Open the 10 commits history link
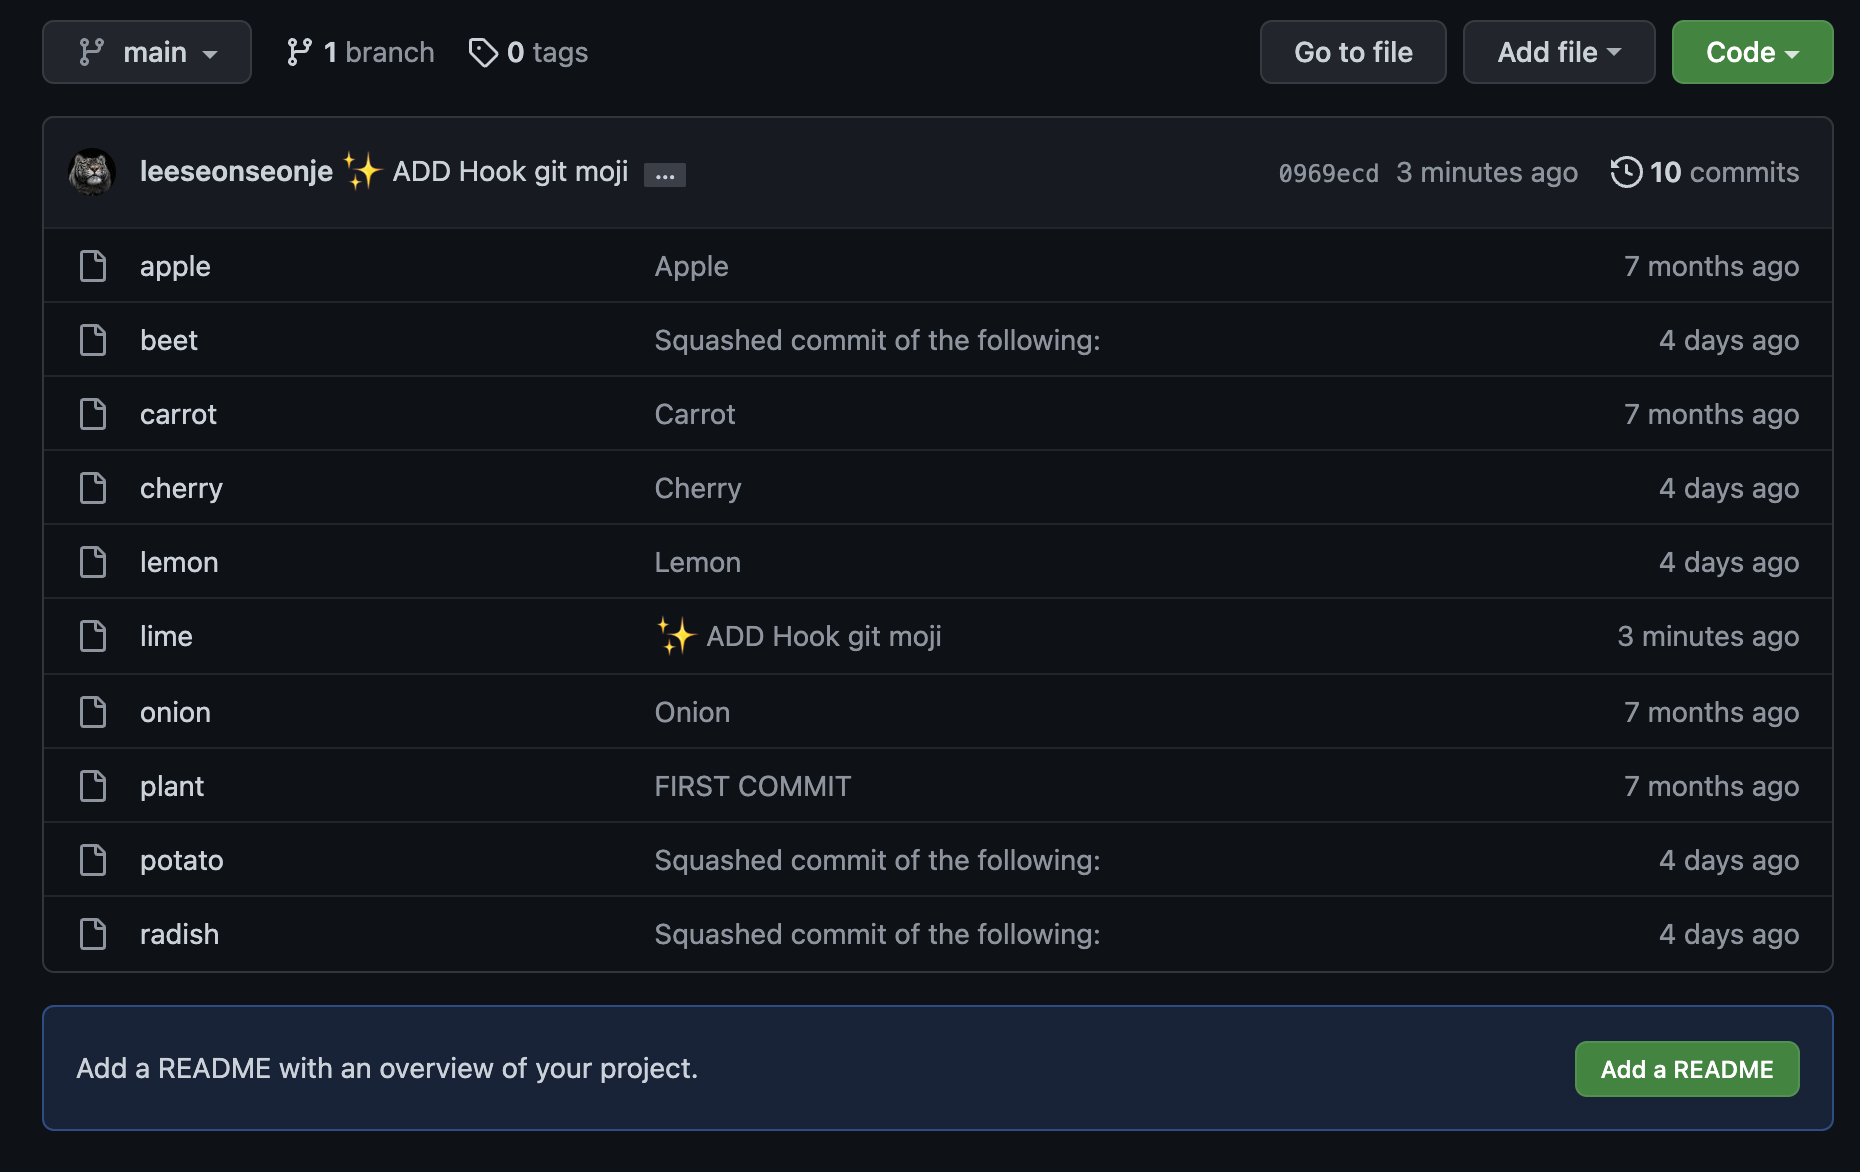The height and width of the screenshot is (1172, 1860). click(1723, 172)
